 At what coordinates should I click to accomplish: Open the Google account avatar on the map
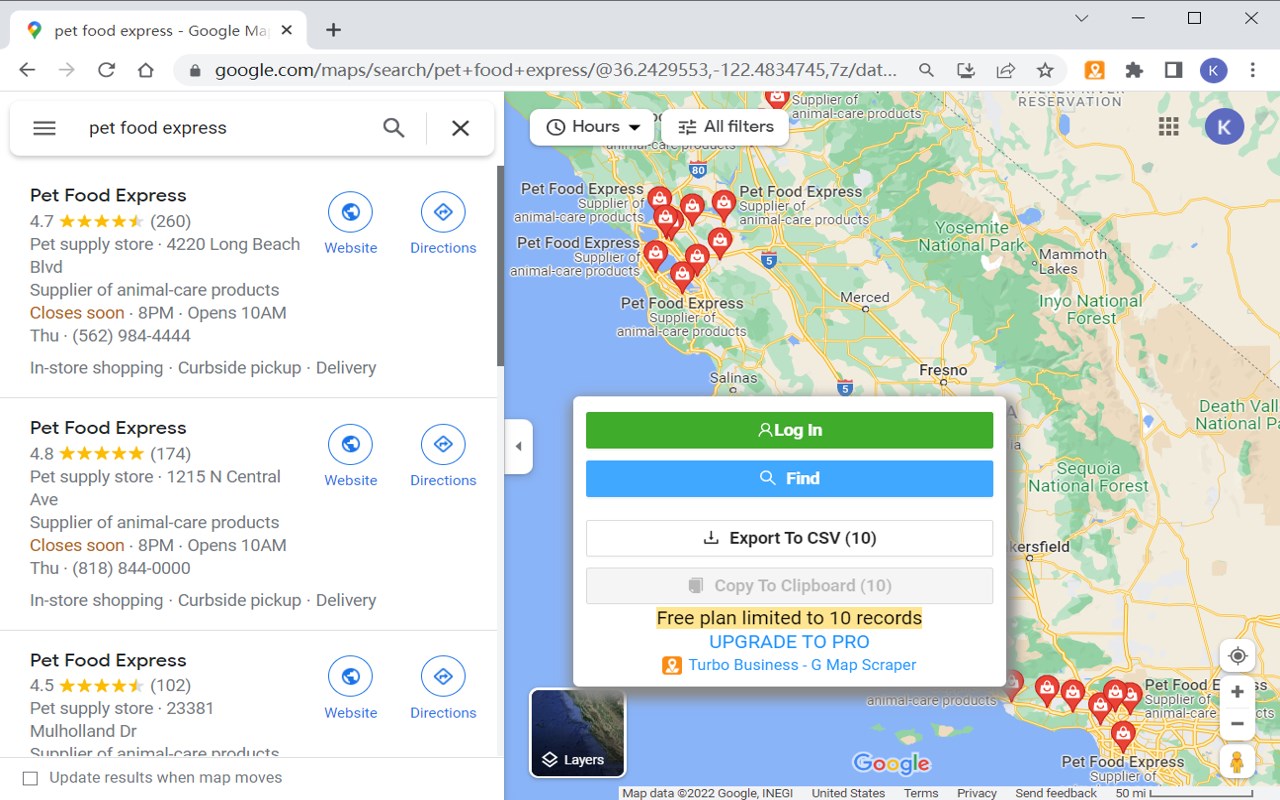(x=1224, y=126)
